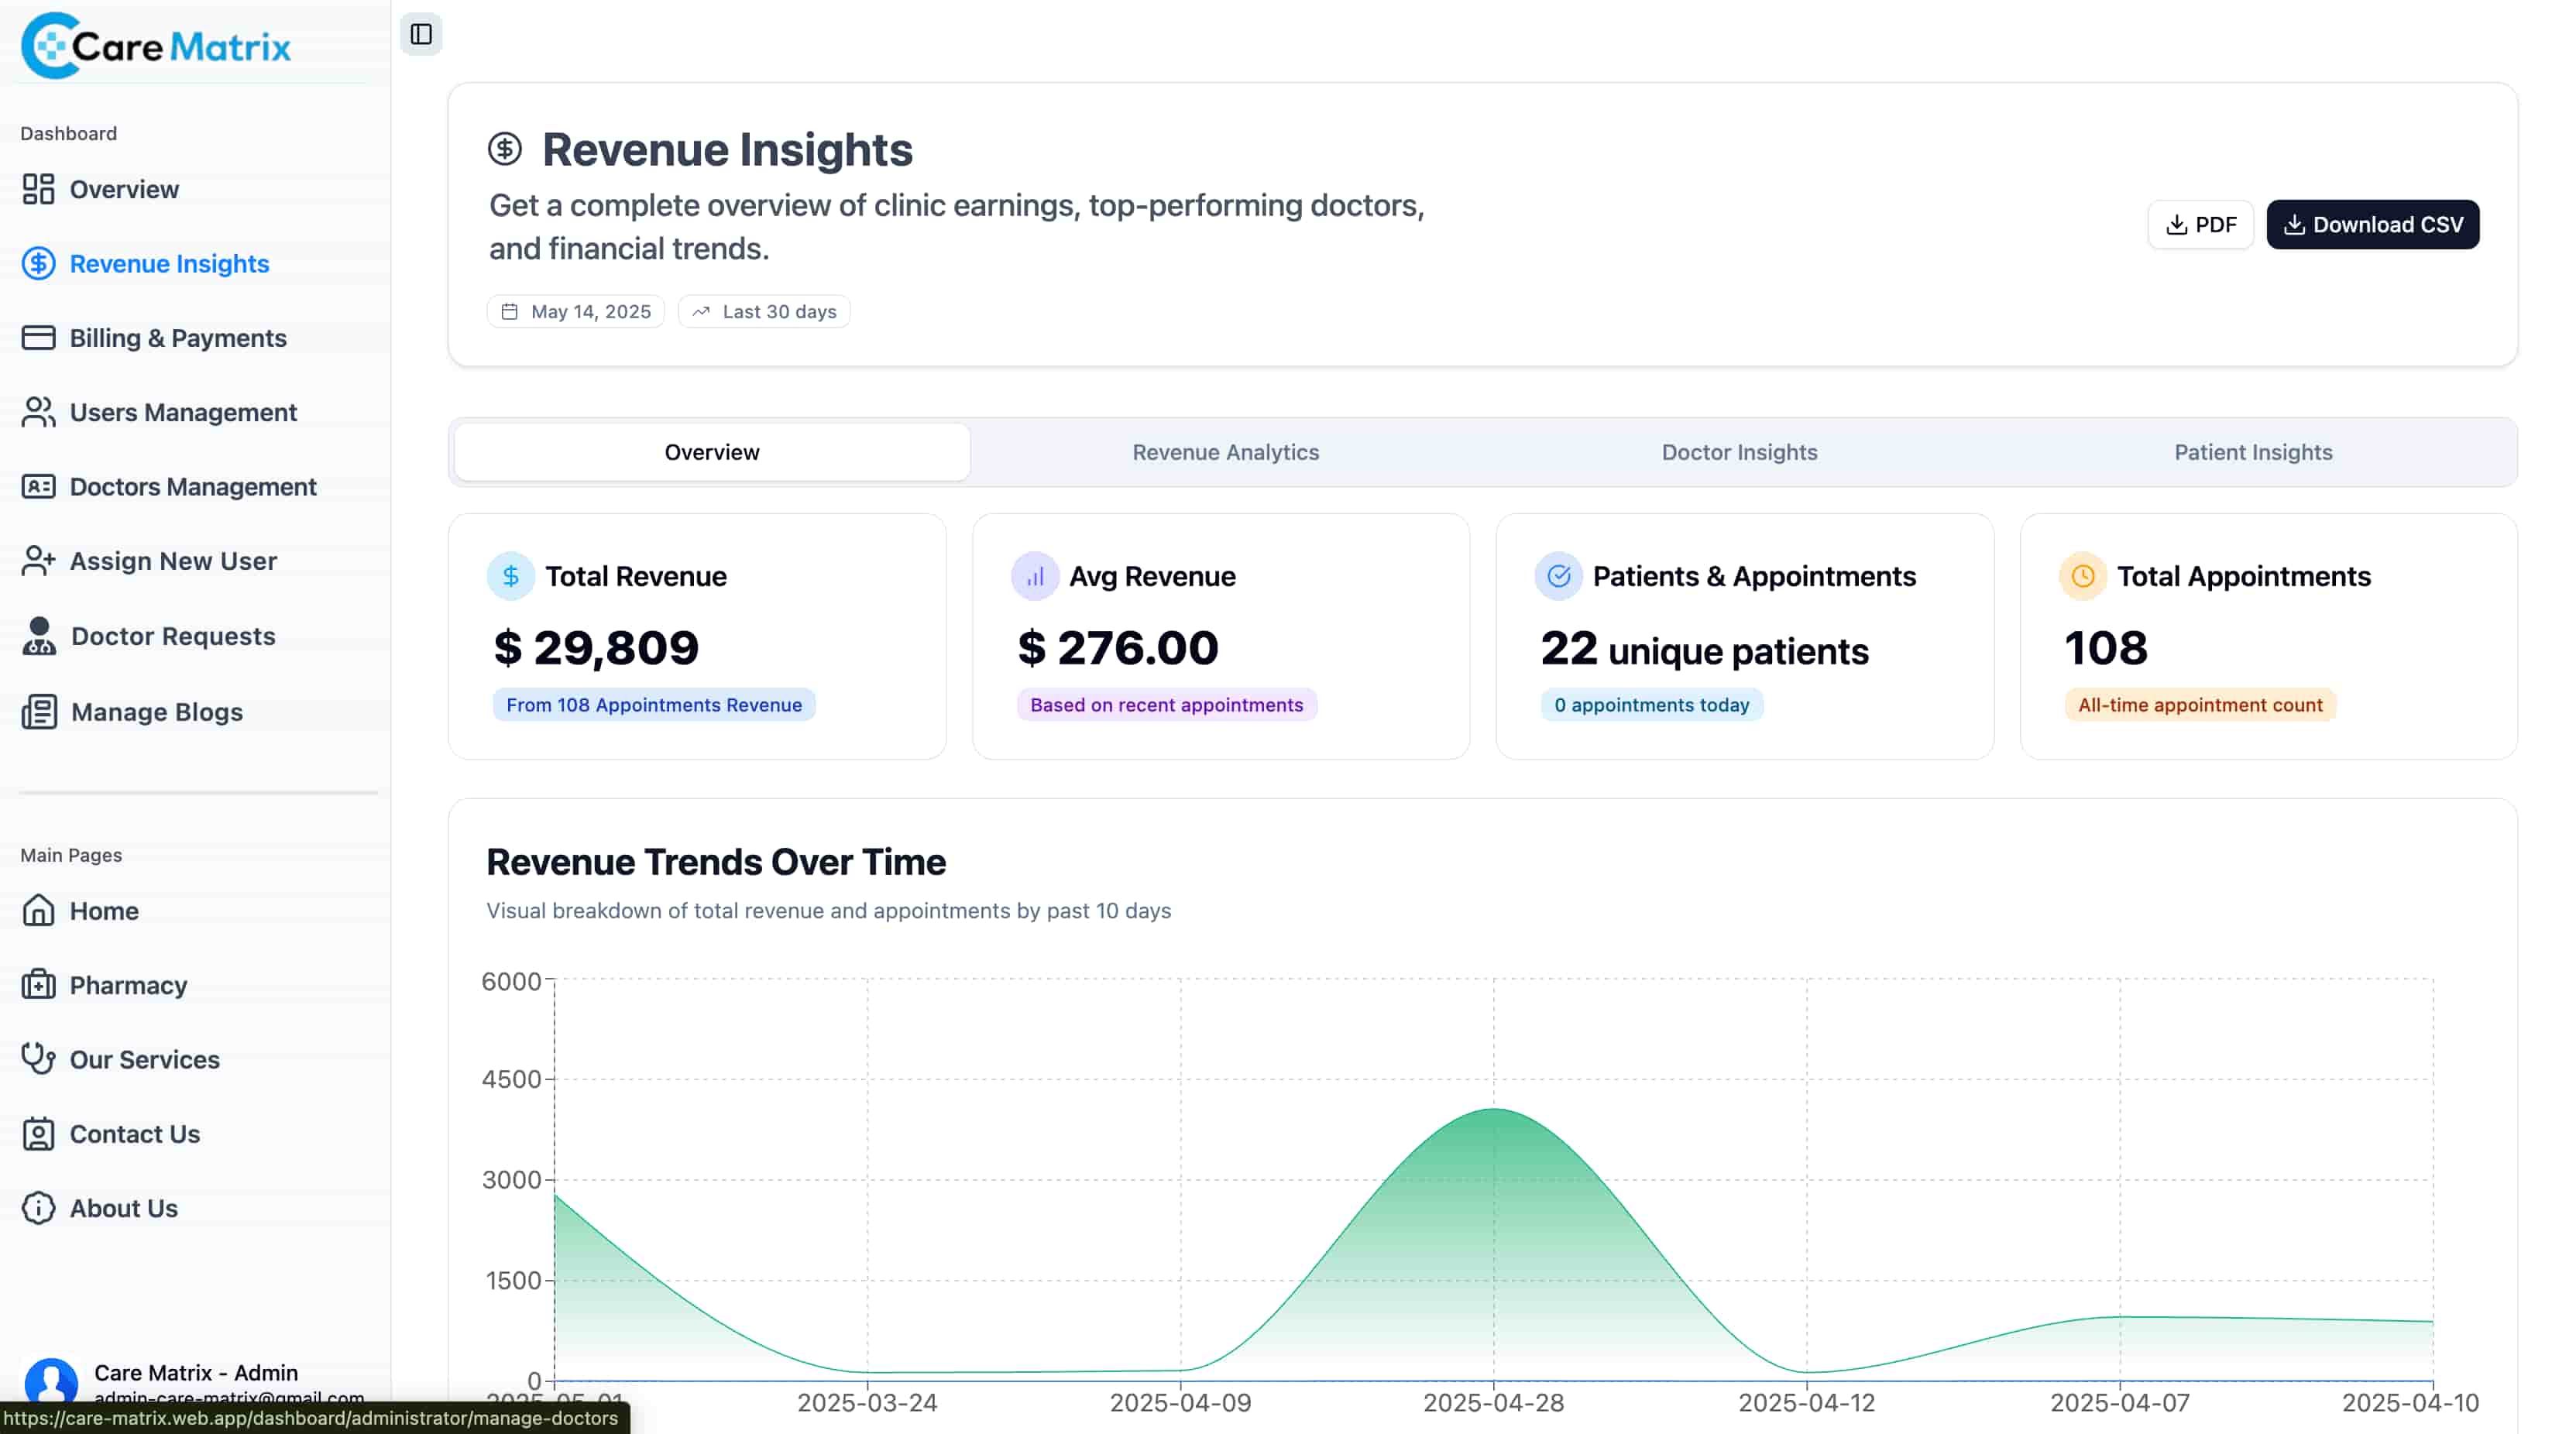The height and width of the screenshot is (1434, 2576).
Task: Click the $ 29,809 total revenue value
Action: (x=596, y=647)
